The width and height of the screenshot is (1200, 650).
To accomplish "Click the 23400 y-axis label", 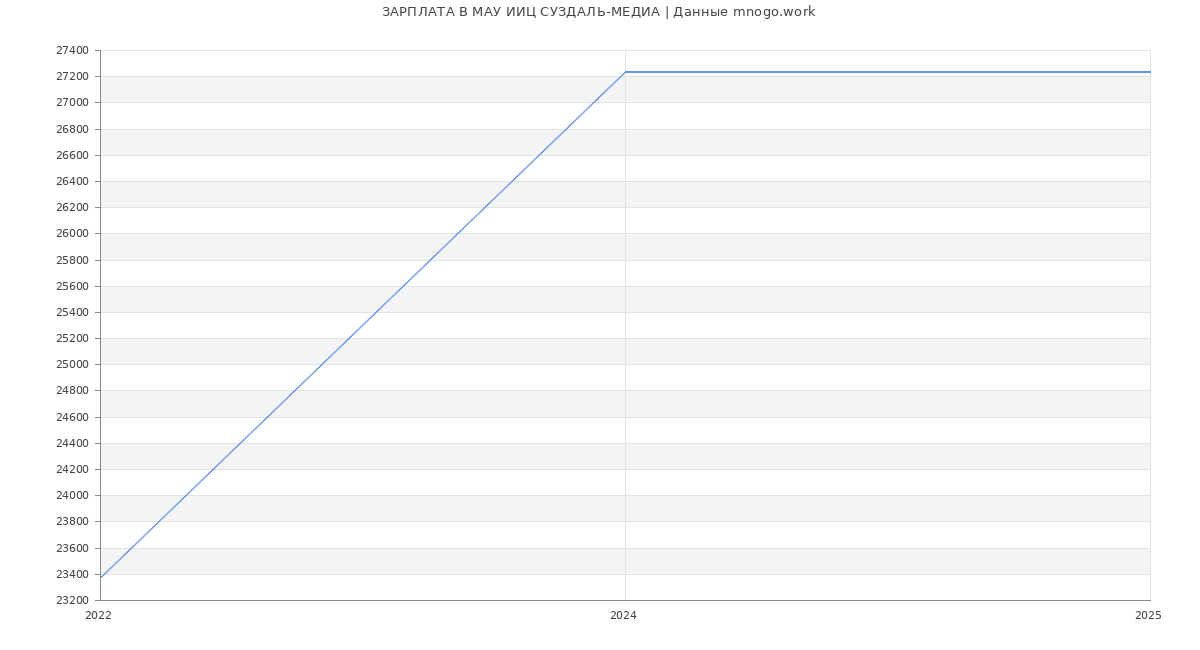I will [x=72, y=574].
